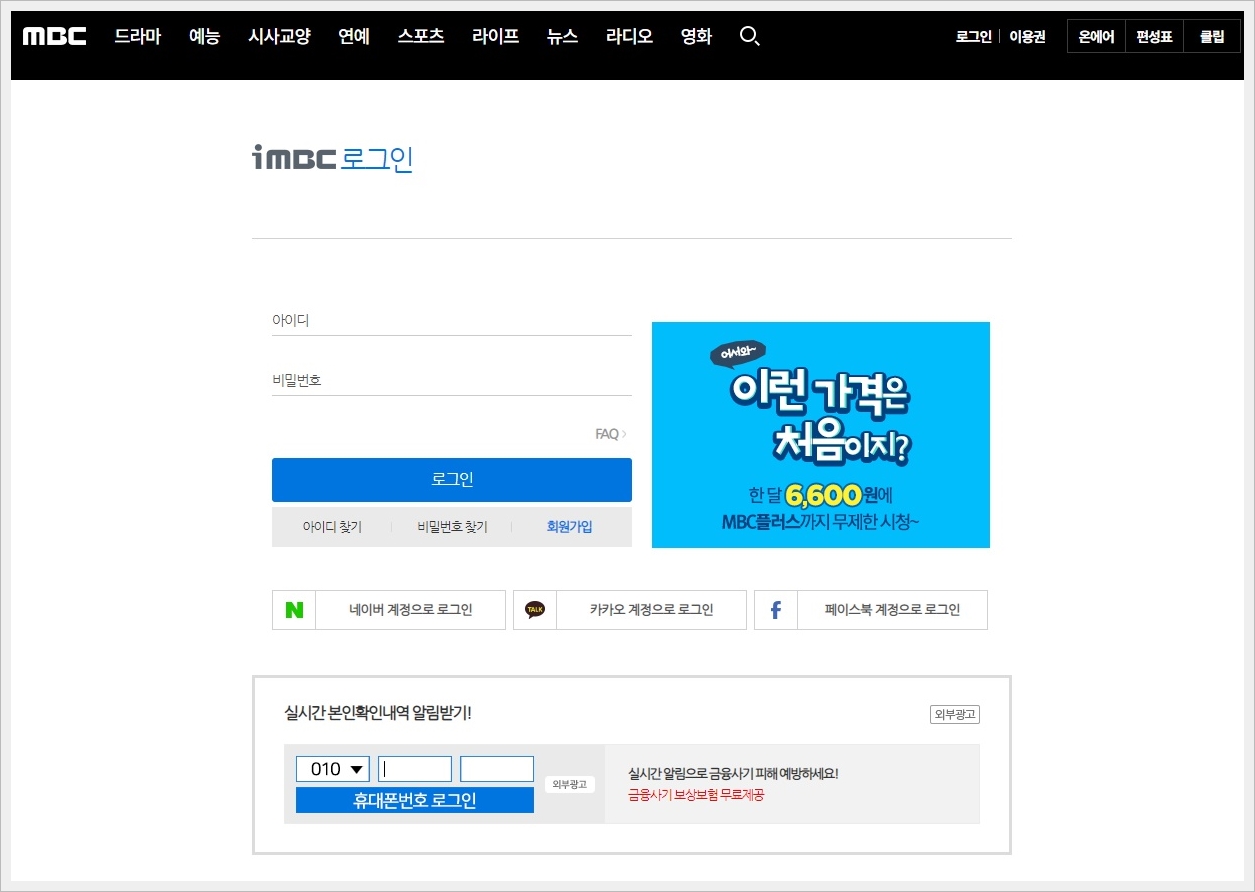
Task: Click the 외부광고 label at top right of ad
Action: point(955,714)
